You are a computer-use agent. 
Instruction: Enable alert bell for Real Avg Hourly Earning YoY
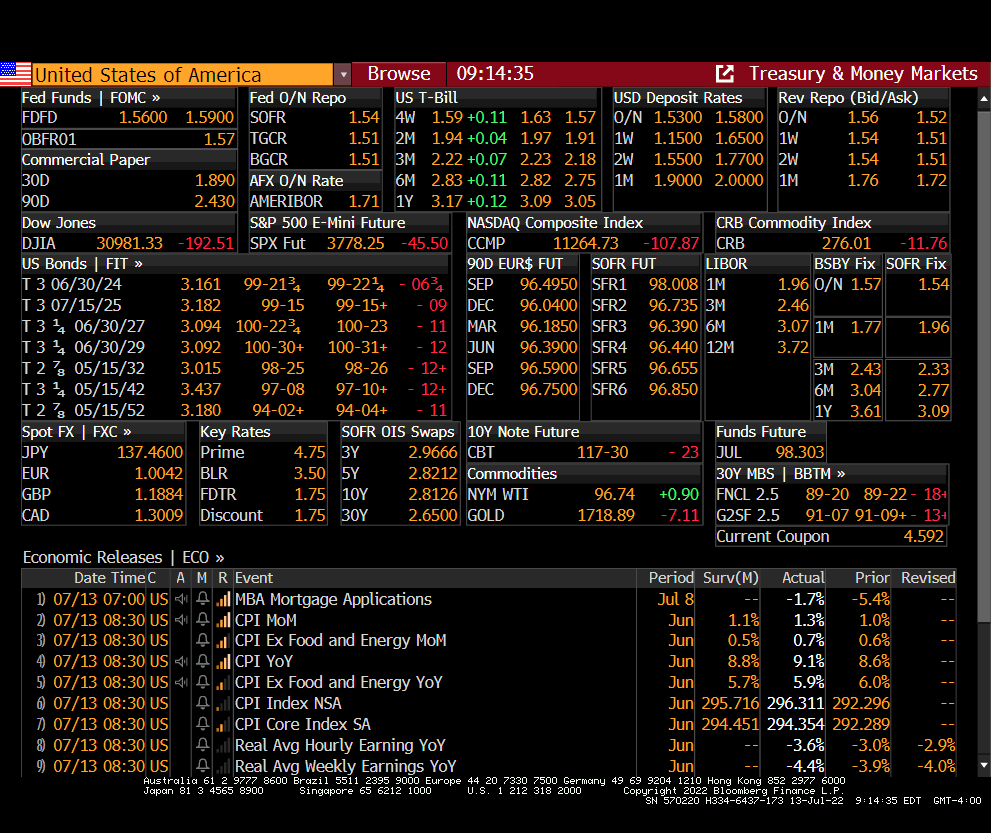coord(202,745)
